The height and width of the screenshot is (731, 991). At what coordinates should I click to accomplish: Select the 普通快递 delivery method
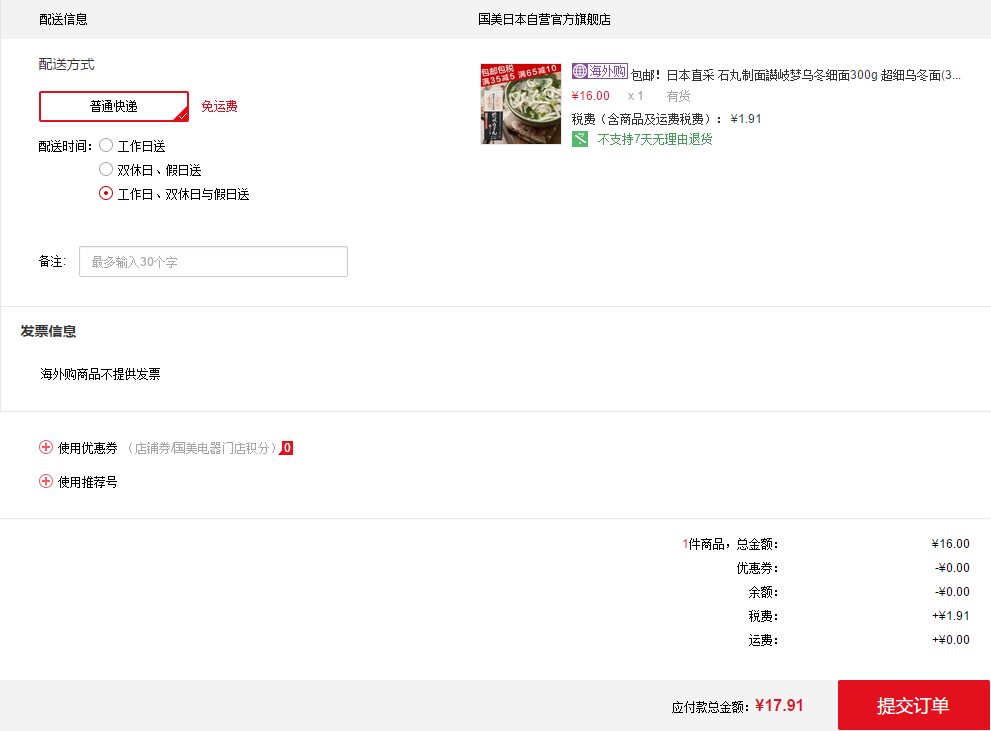114,106
